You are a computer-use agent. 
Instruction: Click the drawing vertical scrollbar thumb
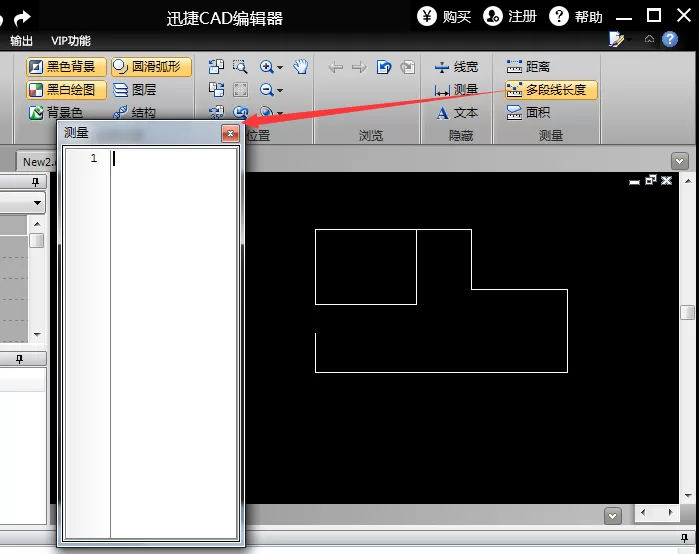(688, 312)
